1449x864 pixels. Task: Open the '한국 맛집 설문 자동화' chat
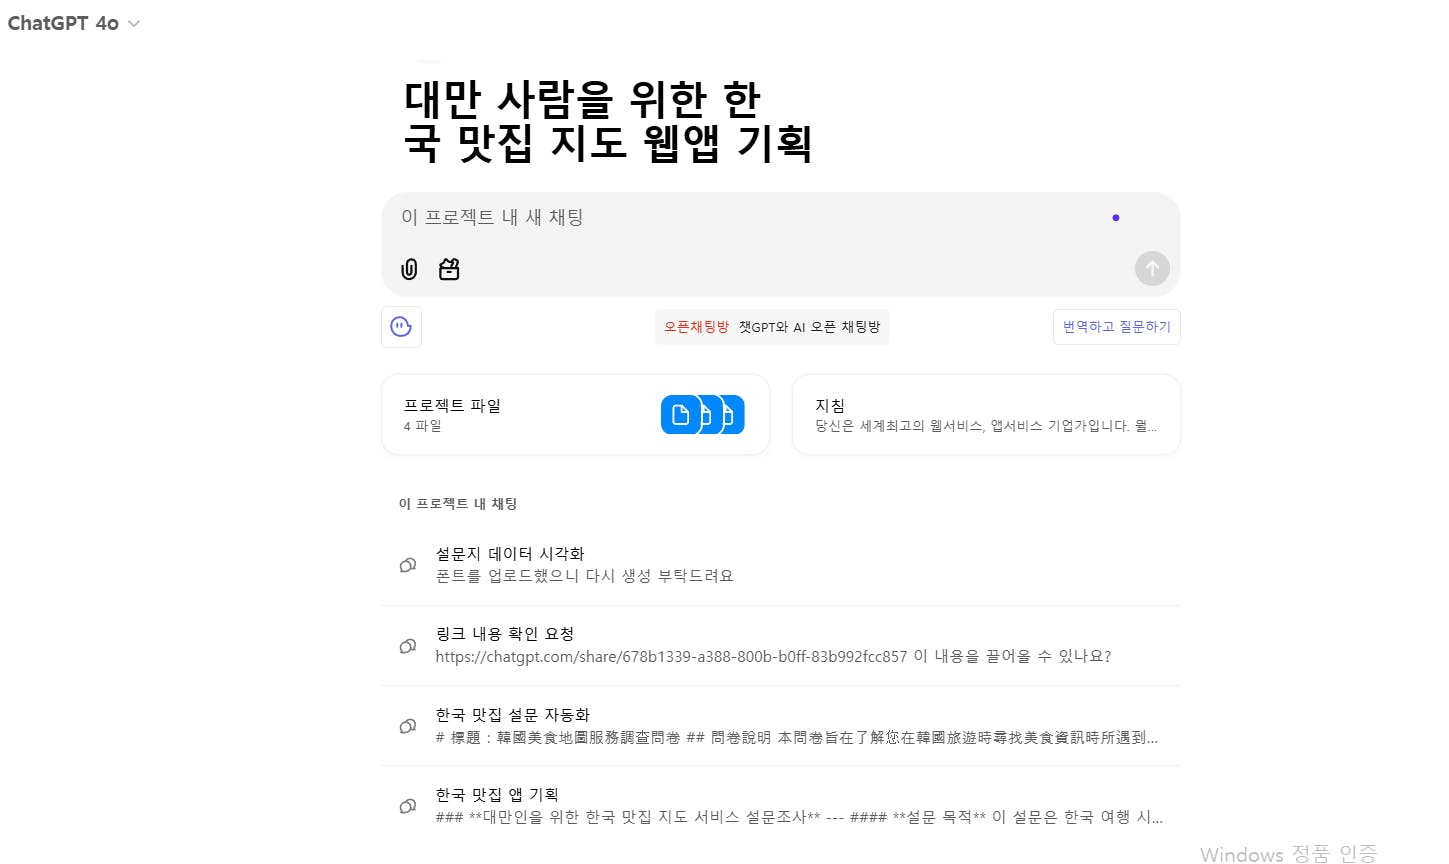pos(780,726)
